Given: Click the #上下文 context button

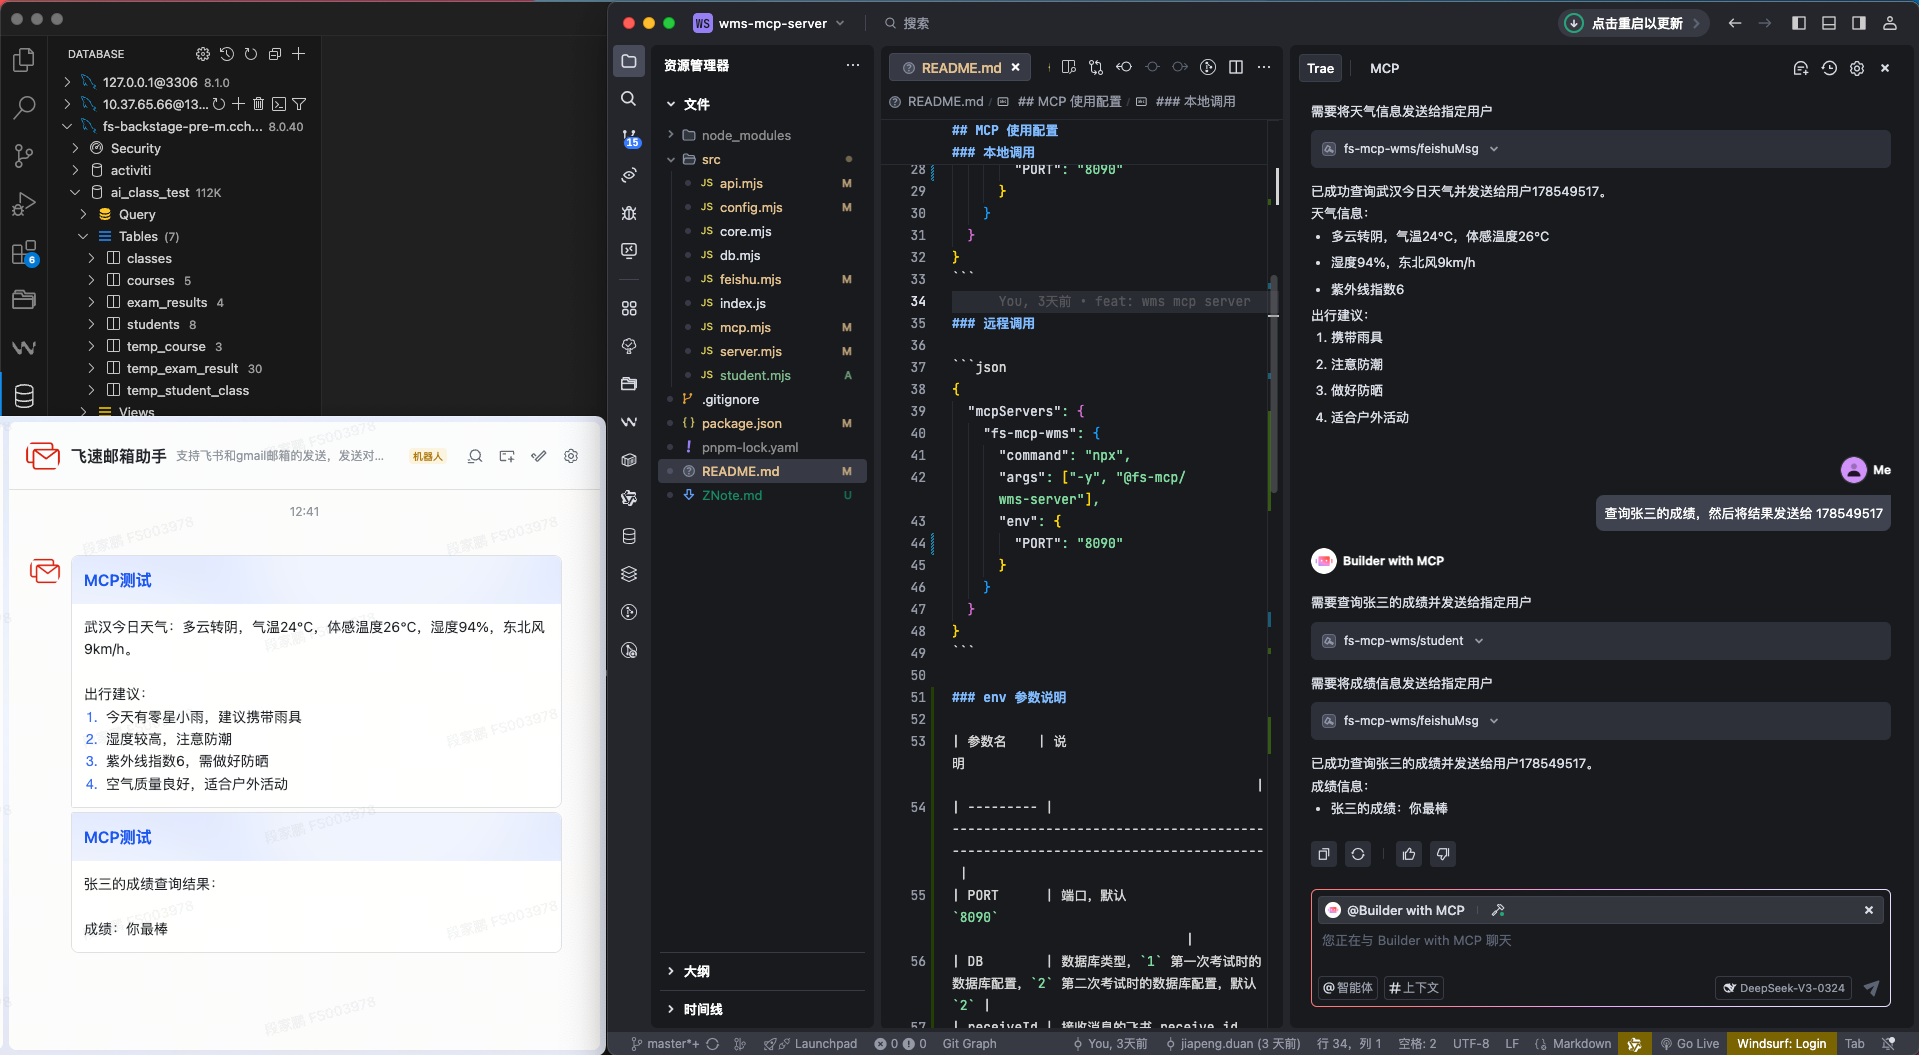Looking at the screenshot, I should (x=1413, y=988).
